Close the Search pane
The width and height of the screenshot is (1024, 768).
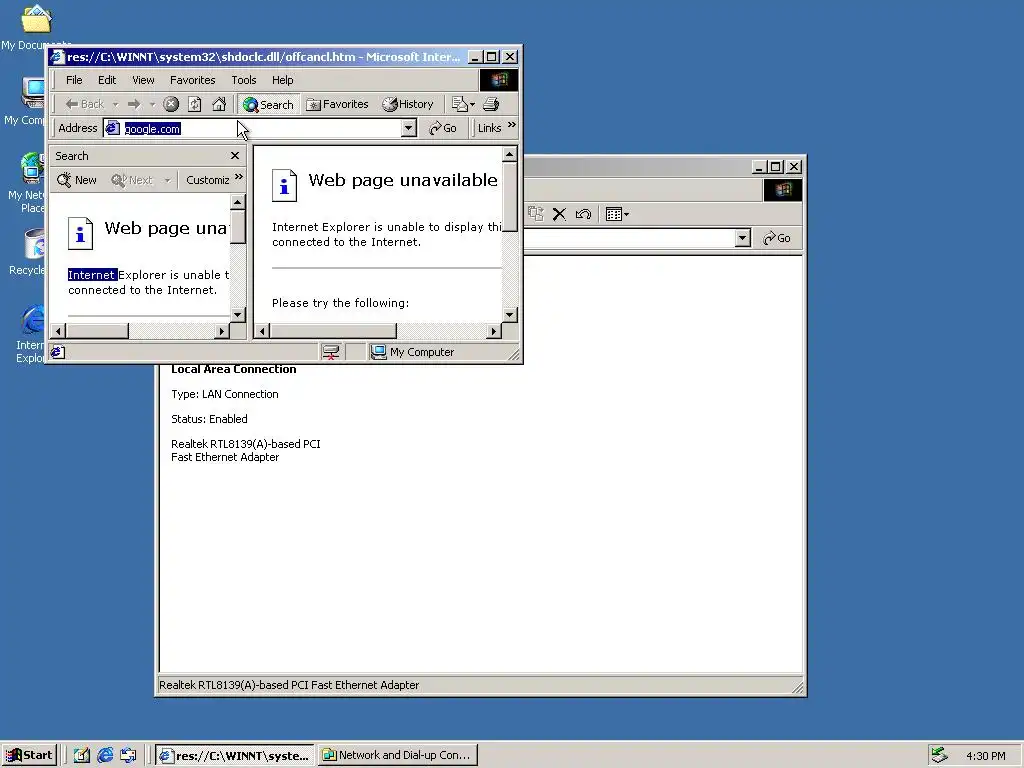click(235, 155)
